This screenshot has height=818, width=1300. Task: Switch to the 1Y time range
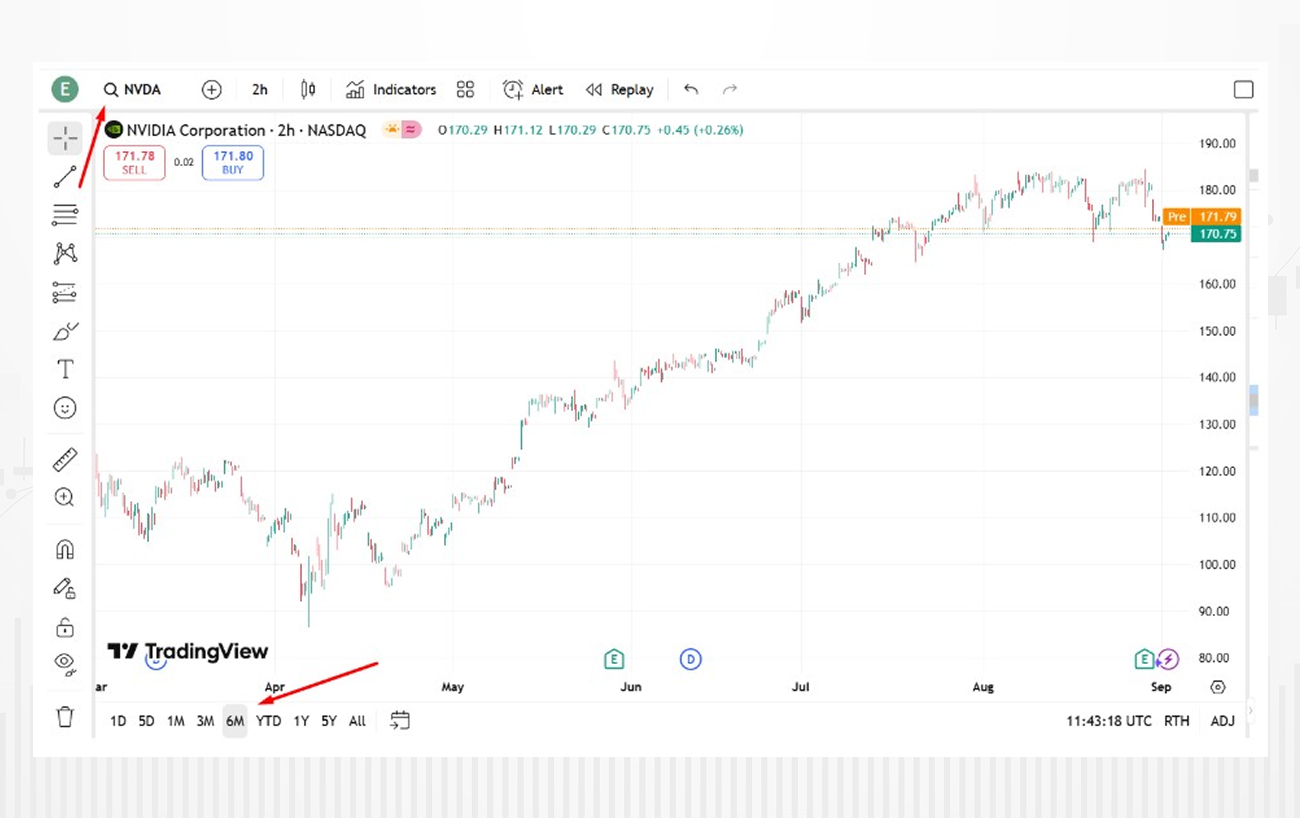[x=301, y=721]
